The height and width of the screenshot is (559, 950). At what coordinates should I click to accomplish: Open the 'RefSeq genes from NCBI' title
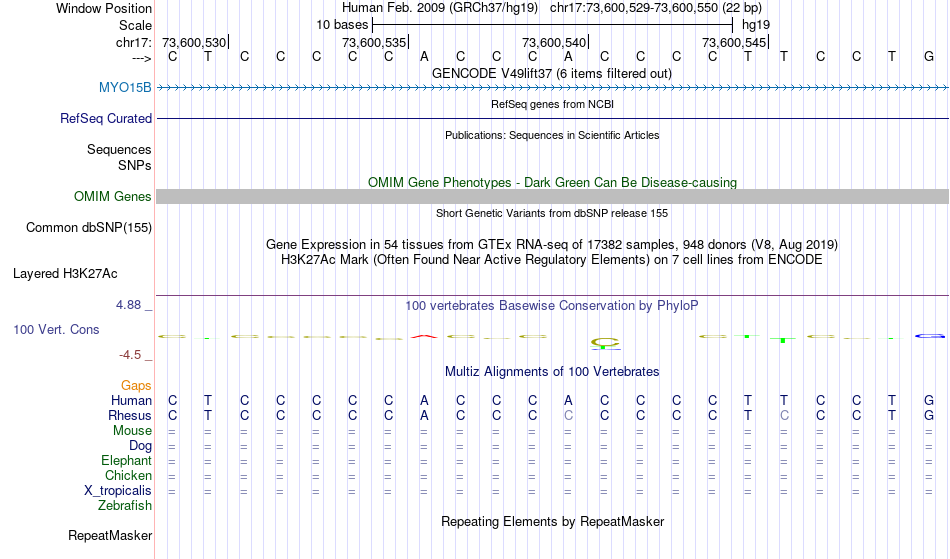(552, 104)
